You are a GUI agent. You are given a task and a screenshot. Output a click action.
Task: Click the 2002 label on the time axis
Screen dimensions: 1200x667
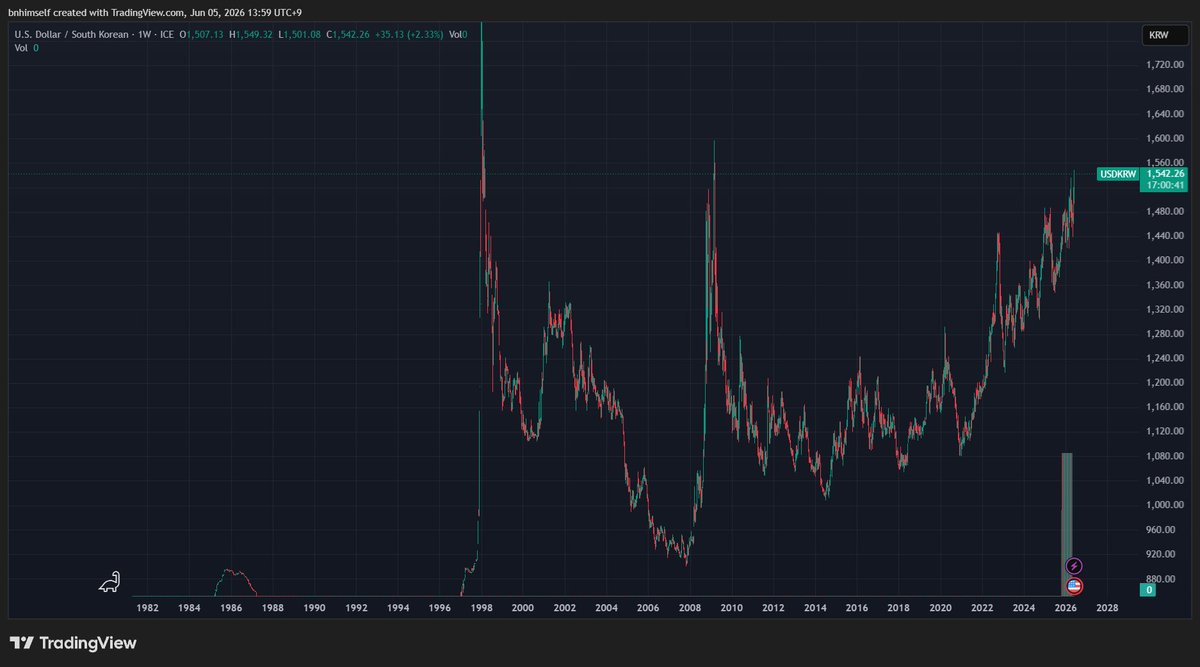coord(564,607)
